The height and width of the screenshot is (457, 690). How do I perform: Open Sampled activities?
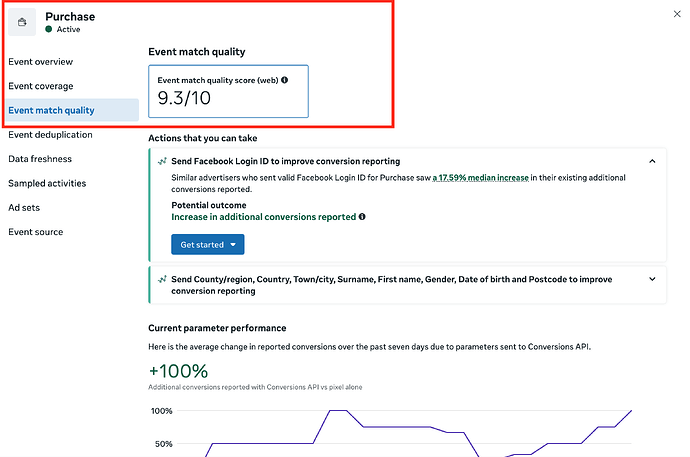pos(47,183)
